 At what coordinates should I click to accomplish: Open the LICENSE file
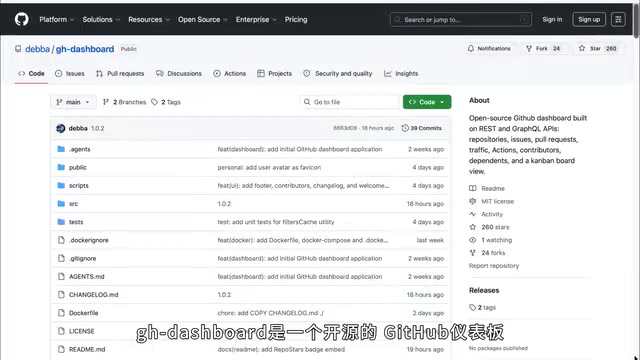(x=81, y=331)
